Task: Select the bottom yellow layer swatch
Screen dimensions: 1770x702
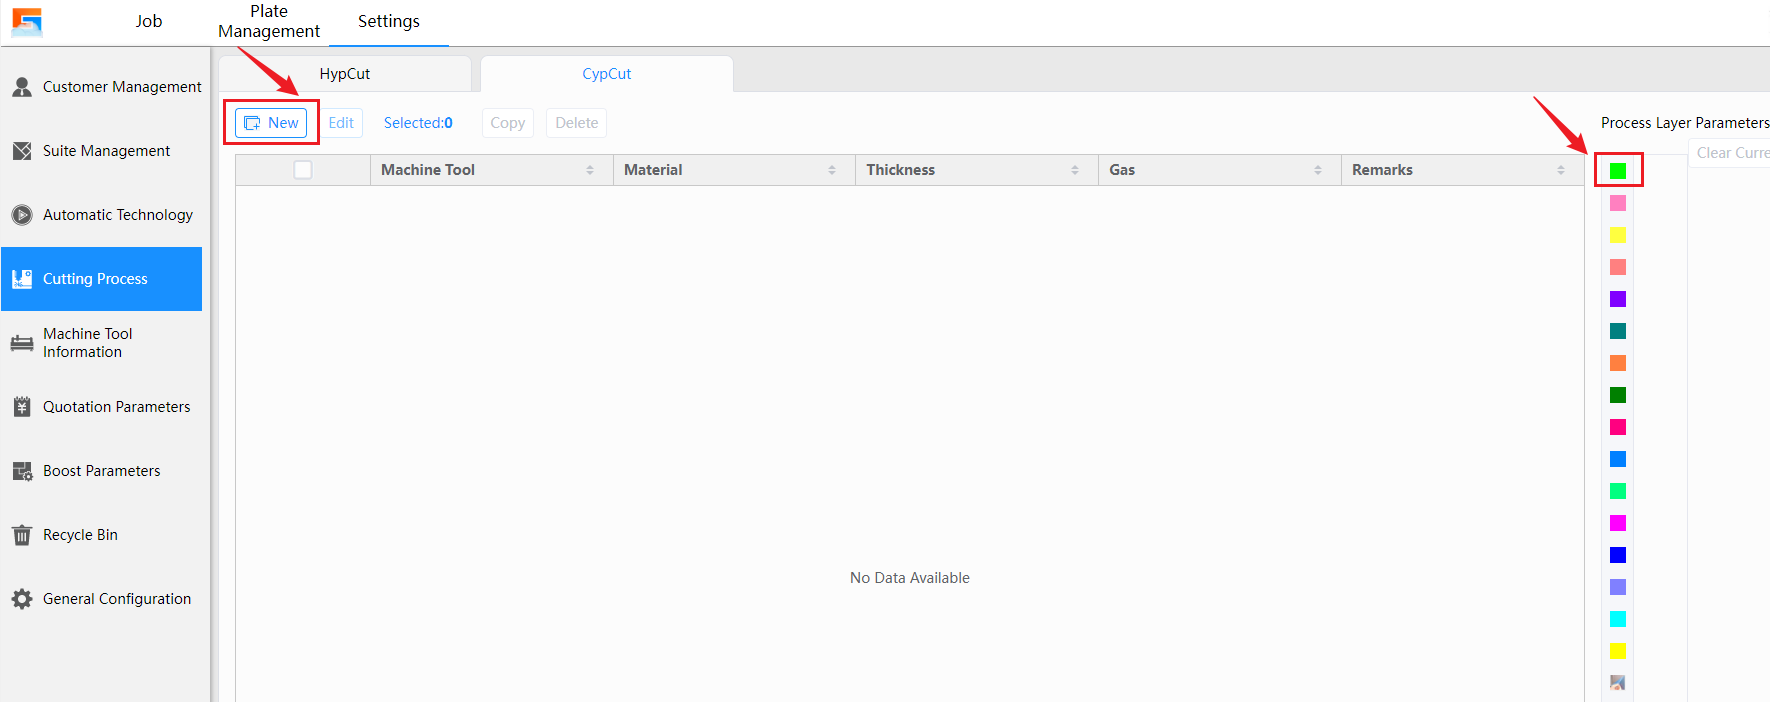Action: click(x=1618, y=651)
